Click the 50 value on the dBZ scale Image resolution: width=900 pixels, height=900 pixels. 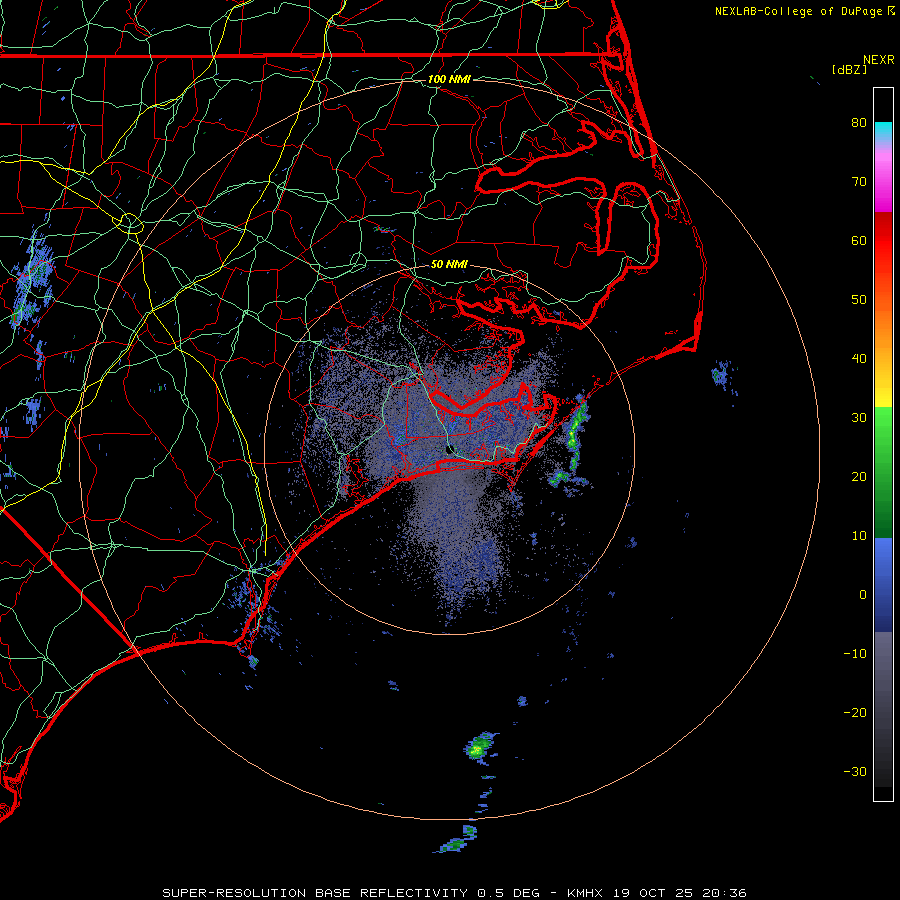859,300
